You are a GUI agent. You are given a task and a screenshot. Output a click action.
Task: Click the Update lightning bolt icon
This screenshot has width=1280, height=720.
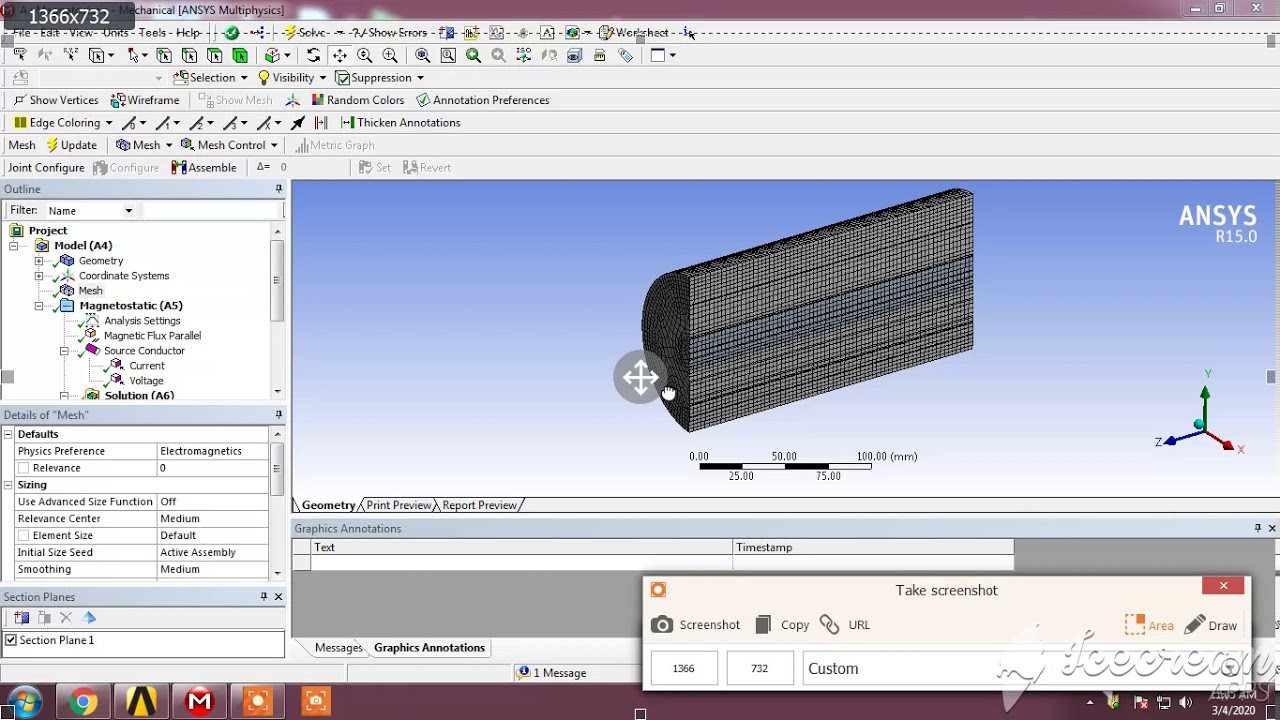(x=52, y=145)
